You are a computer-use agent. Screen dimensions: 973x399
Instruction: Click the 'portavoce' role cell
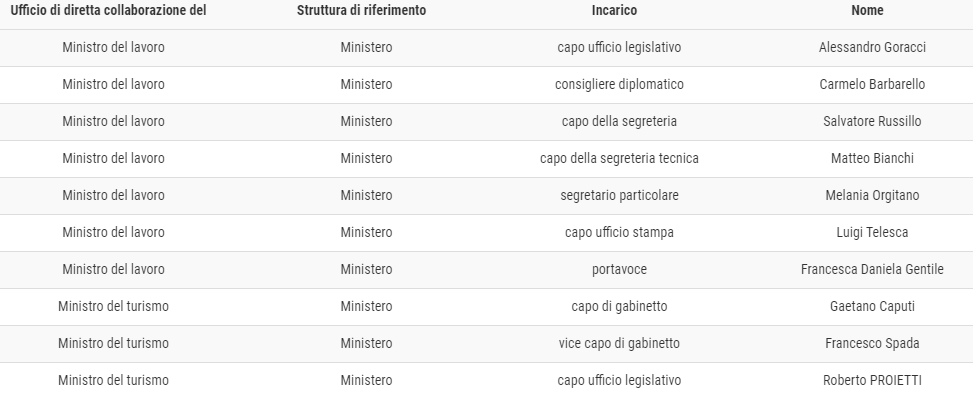[x=619, y=269]
